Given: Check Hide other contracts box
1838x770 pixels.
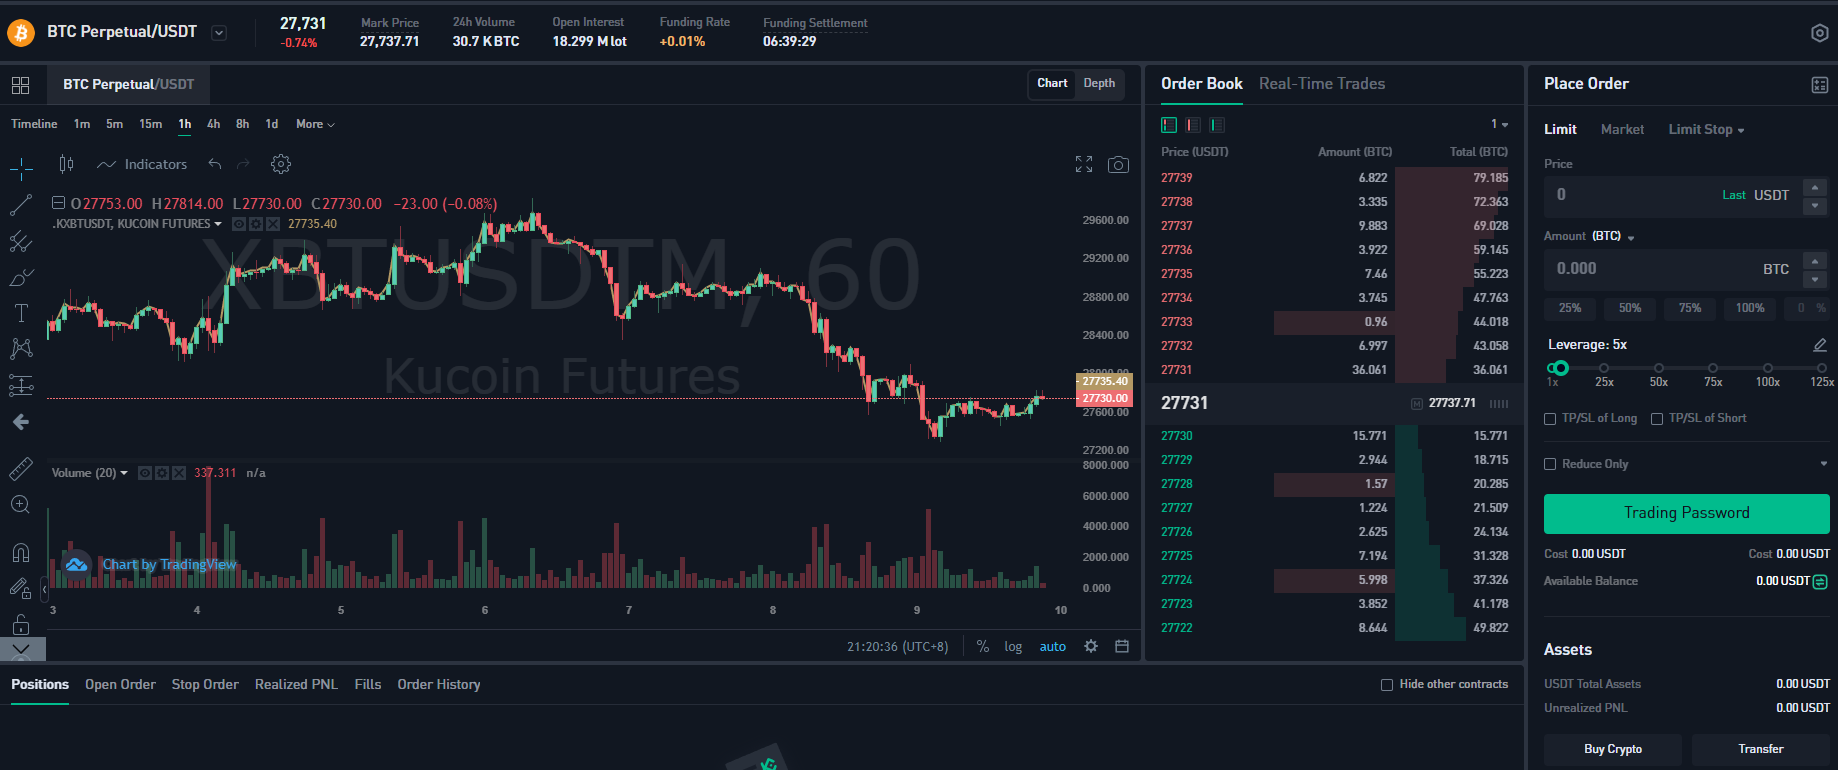Looking at the screenshot, I should pyautogui.click(x=1387, y=685).
